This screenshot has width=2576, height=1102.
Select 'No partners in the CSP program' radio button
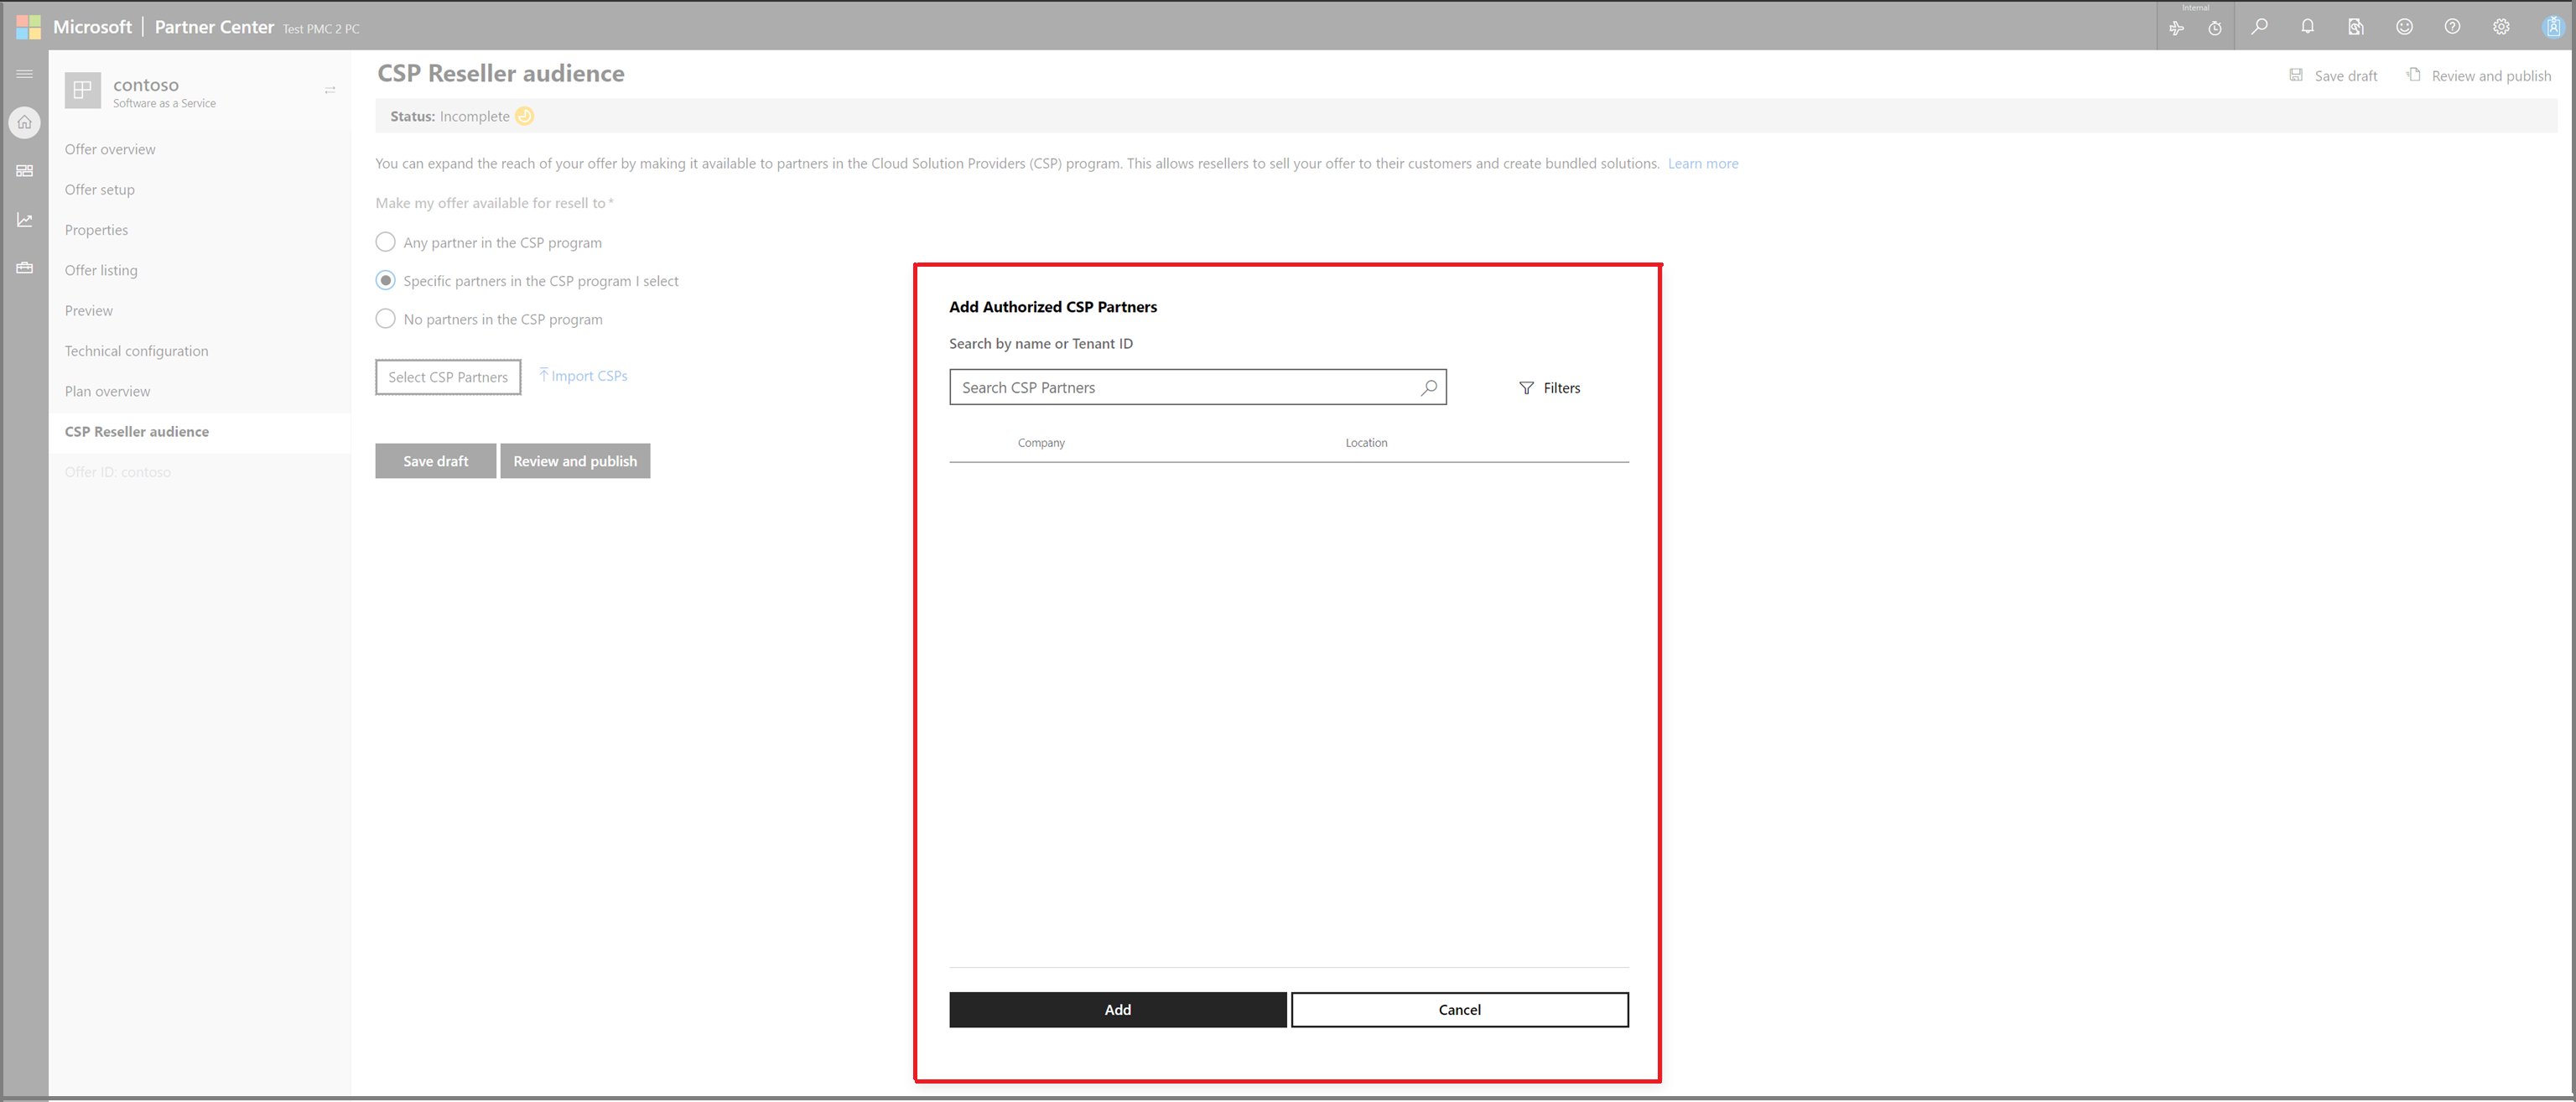(384, 319)
